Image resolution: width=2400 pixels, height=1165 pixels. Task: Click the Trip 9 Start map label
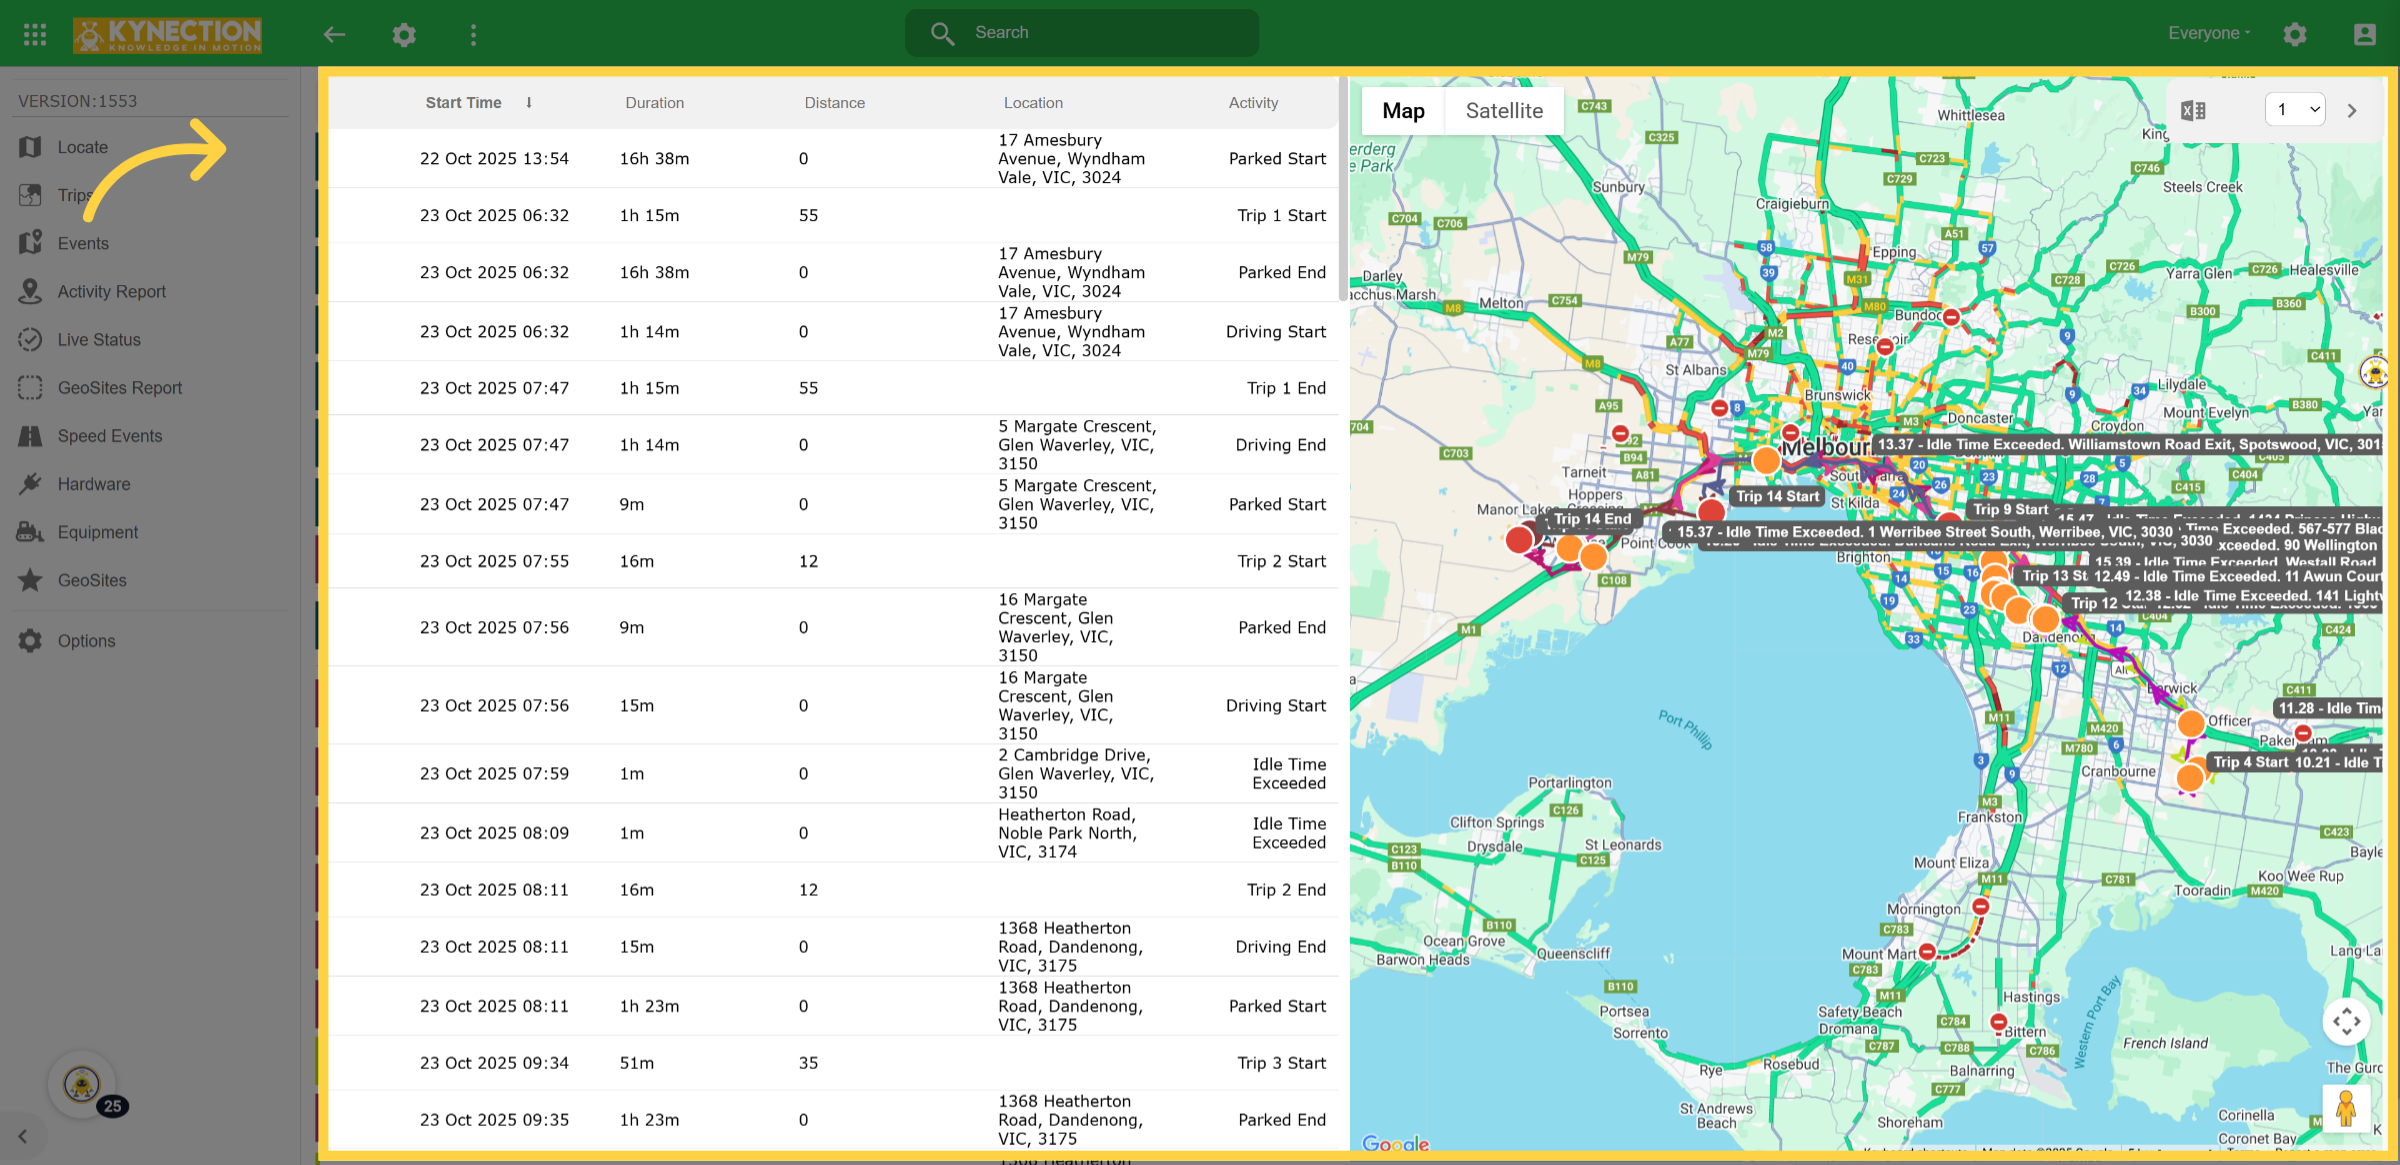point(2011,509)
